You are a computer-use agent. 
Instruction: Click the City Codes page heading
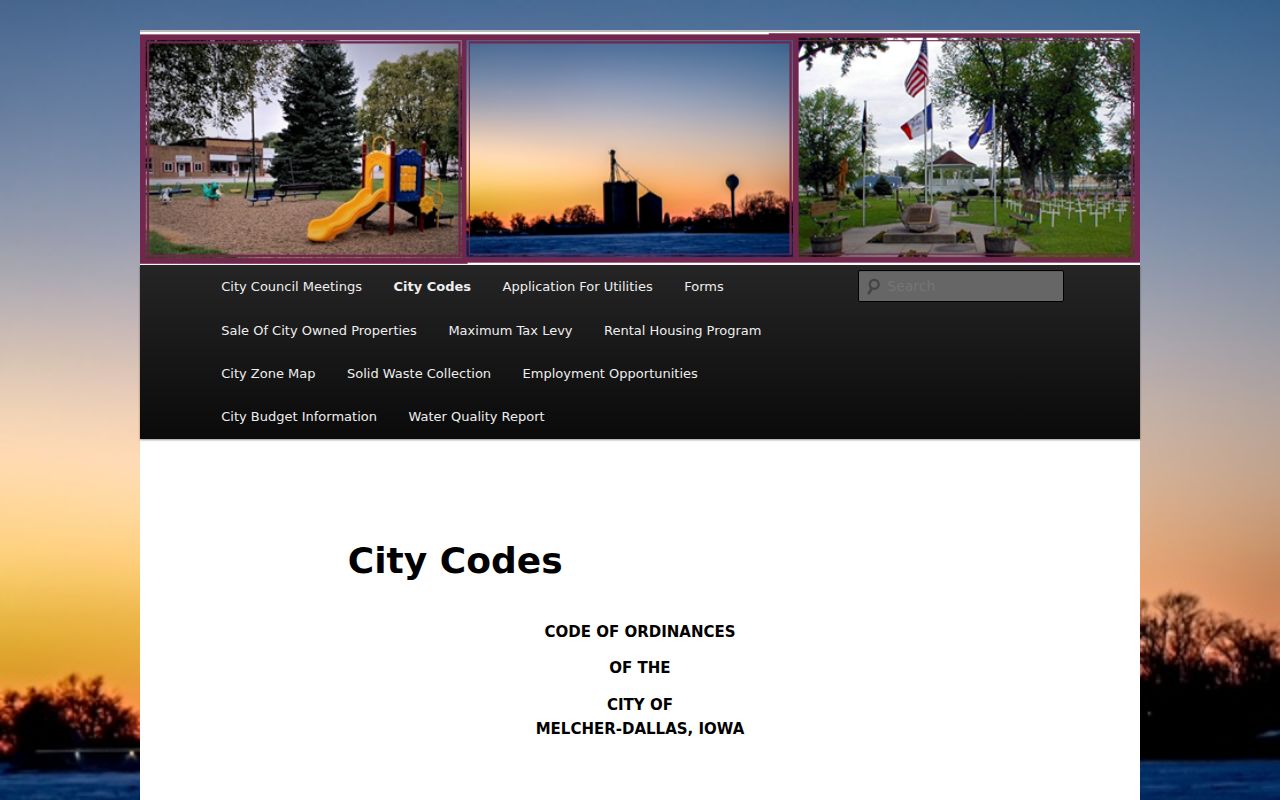[455, 560]
